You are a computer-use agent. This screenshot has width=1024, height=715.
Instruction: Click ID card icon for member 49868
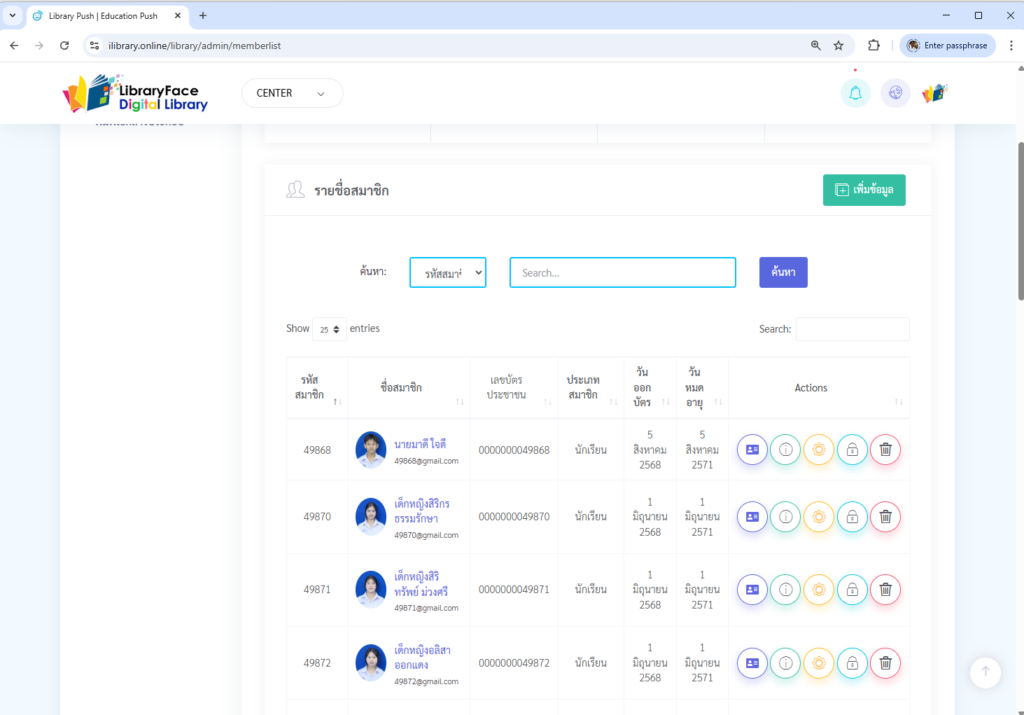tap(752, 450)
